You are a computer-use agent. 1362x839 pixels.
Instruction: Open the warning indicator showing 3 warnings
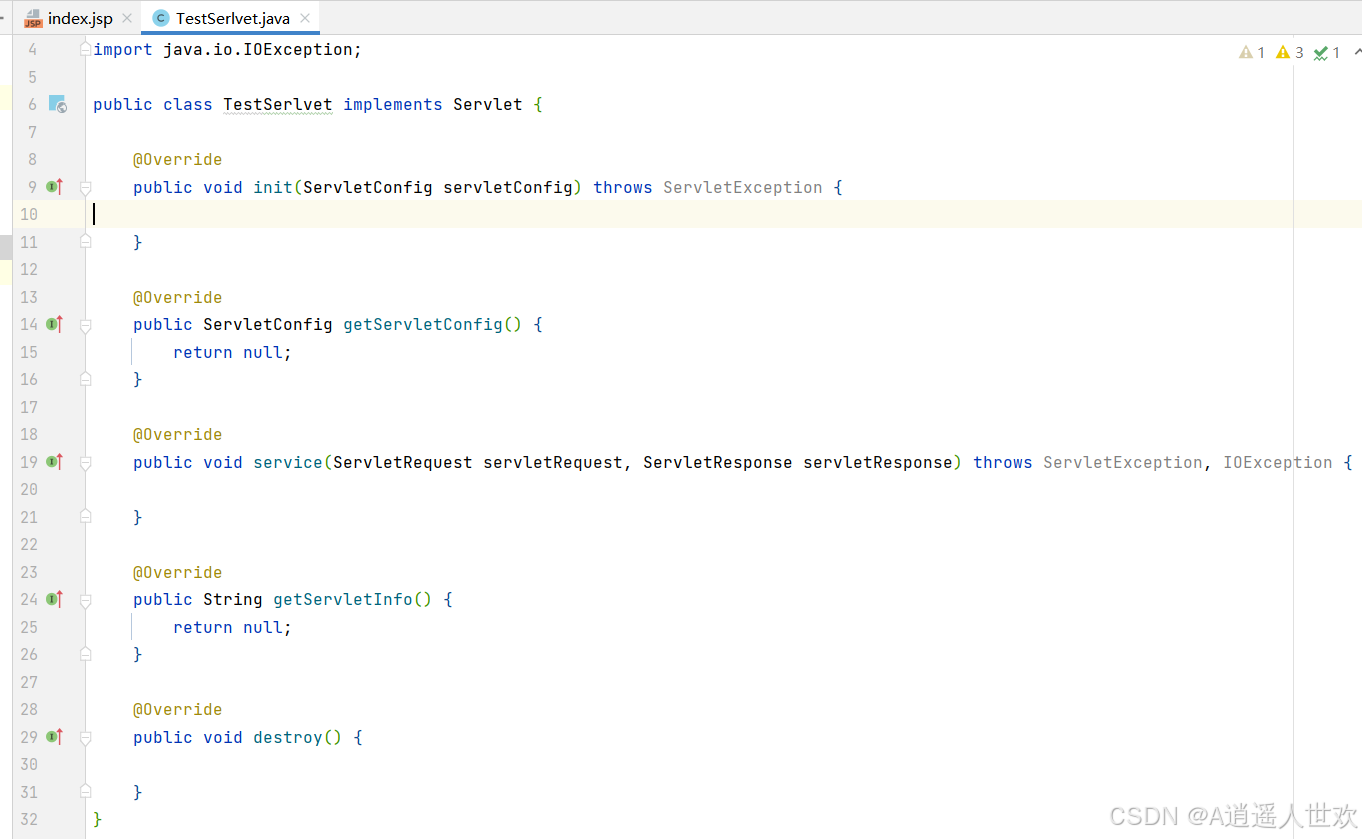[1288, 51]
